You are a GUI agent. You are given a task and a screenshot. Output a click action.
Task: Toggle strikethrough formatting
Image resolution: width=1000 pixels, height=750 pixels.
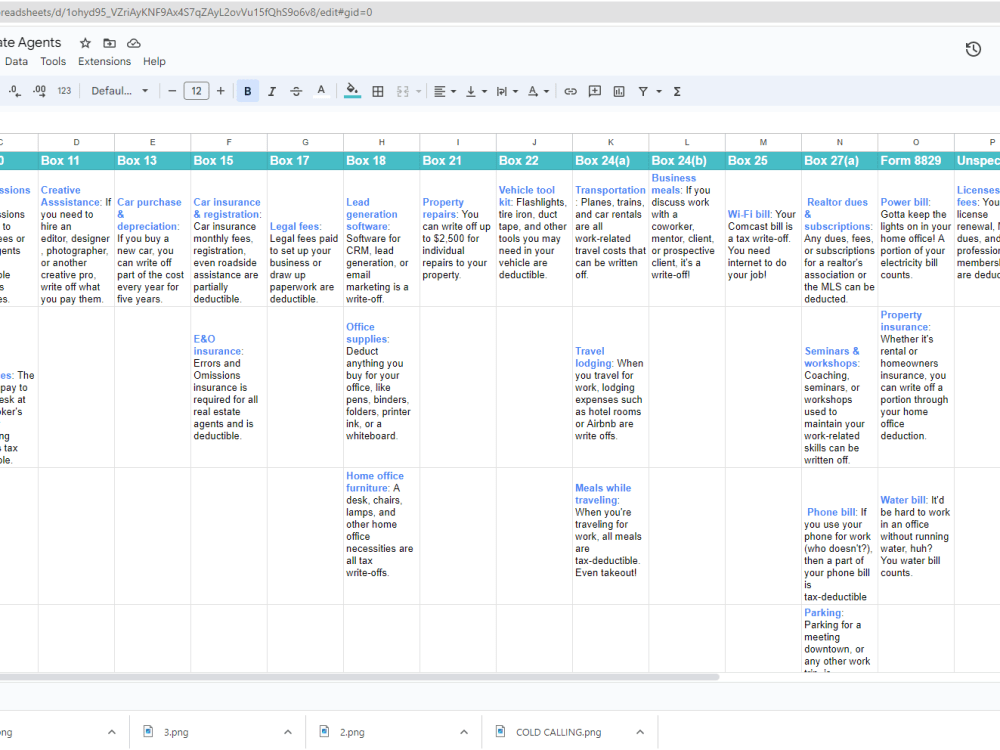point(296,91)
